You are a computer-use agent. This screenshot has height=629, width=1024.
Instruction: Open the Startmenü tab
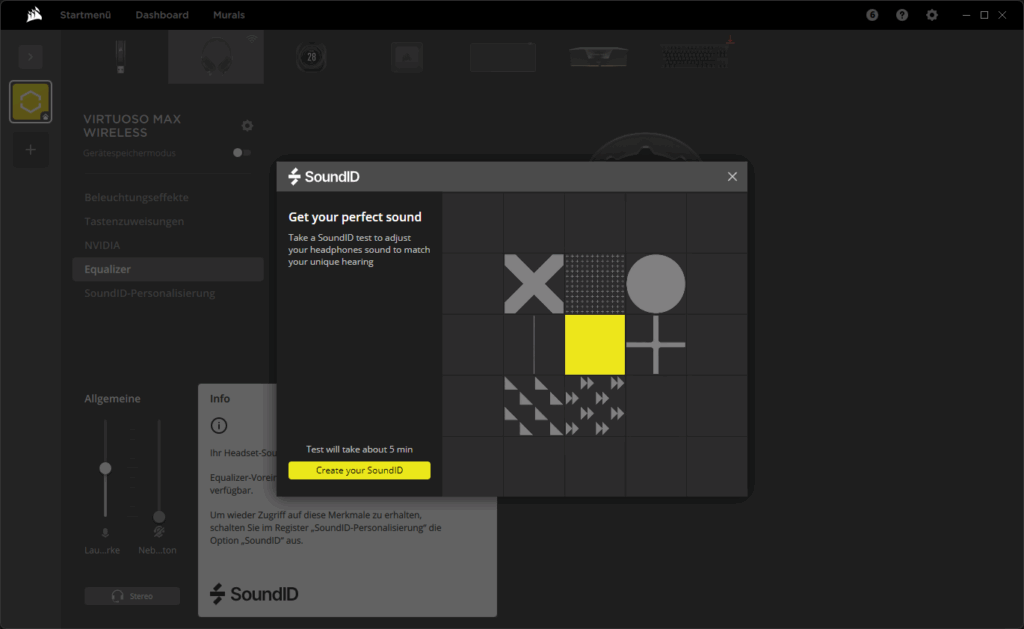[85, 15]
